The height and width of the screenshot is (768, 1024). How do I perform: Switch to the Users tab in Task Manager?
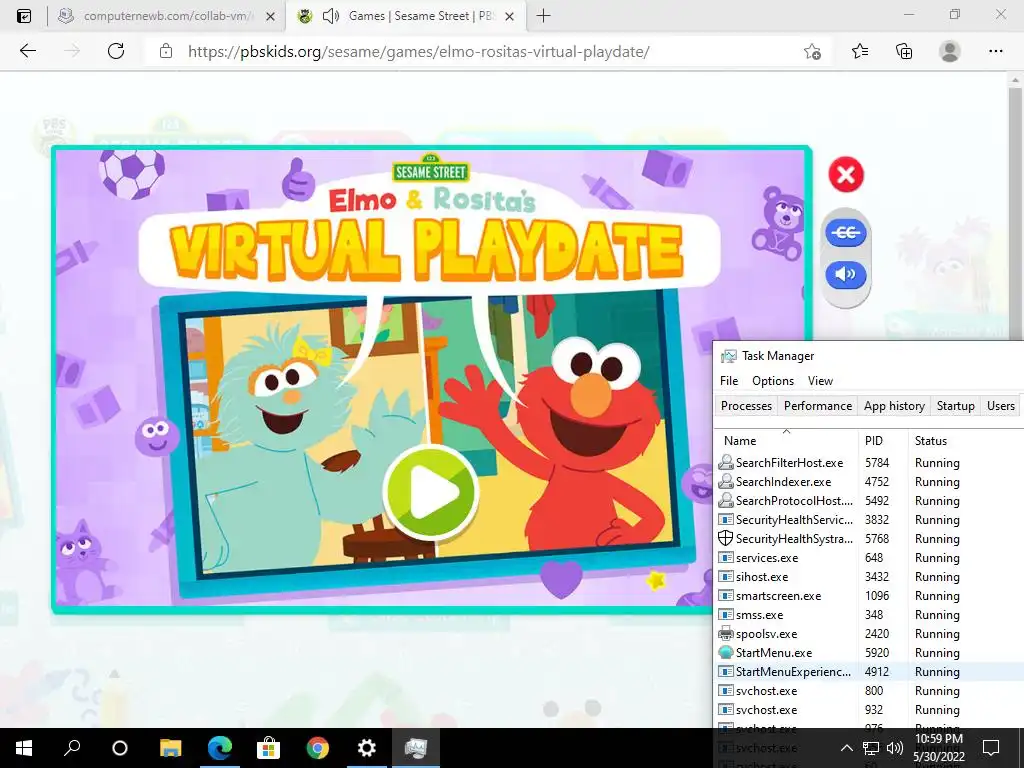coord(1000,406)
